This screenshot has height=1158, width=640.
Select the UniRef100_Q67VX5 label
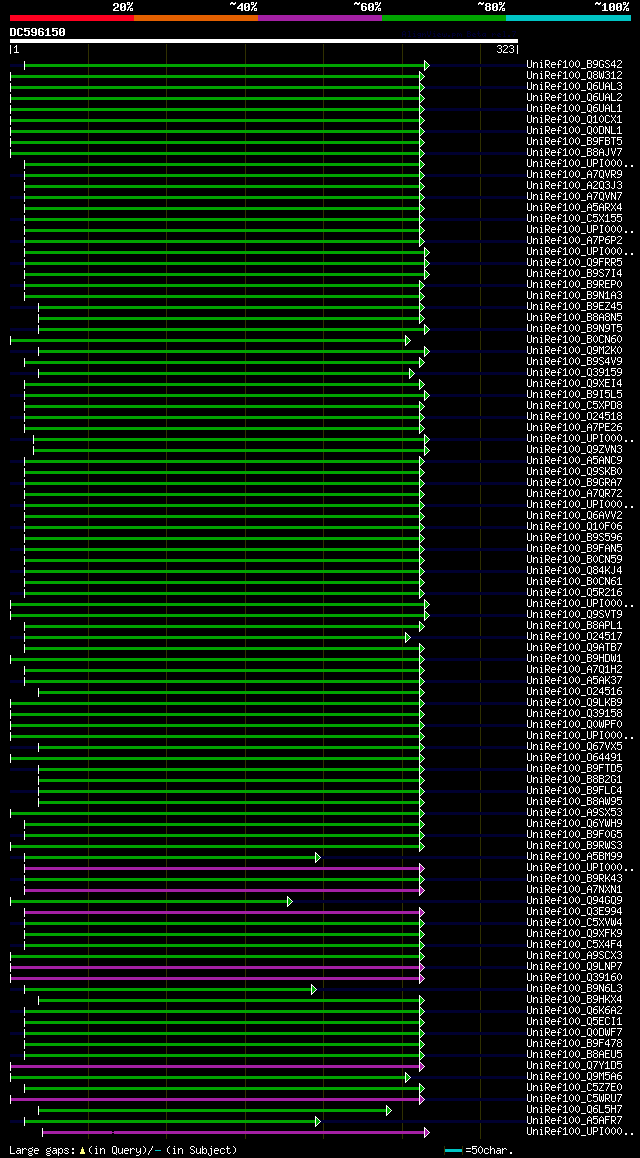(574, 747)
